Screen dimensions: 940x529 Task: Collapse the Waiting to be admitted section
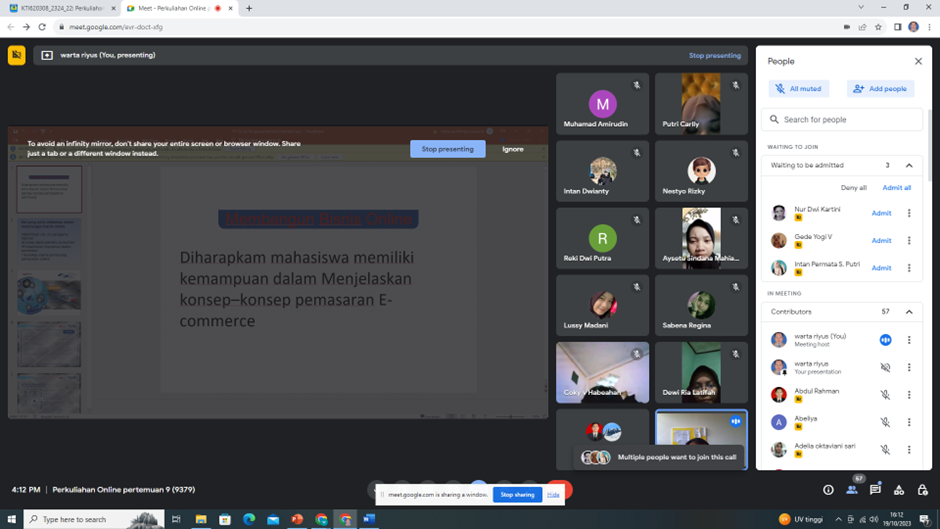(x=909, y=165)
